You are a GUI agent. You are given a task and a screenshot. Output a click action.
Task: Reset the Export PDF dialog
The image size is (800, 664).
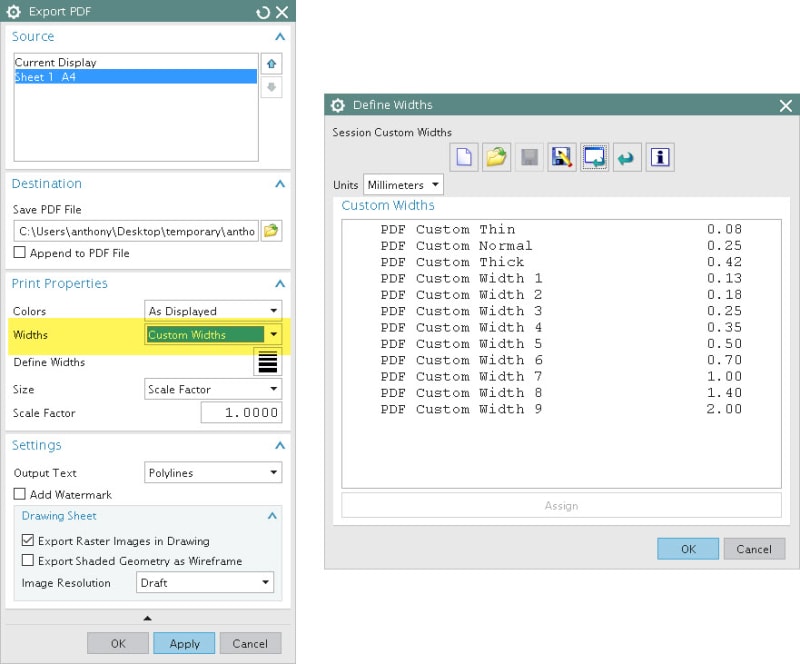(263, 12)
